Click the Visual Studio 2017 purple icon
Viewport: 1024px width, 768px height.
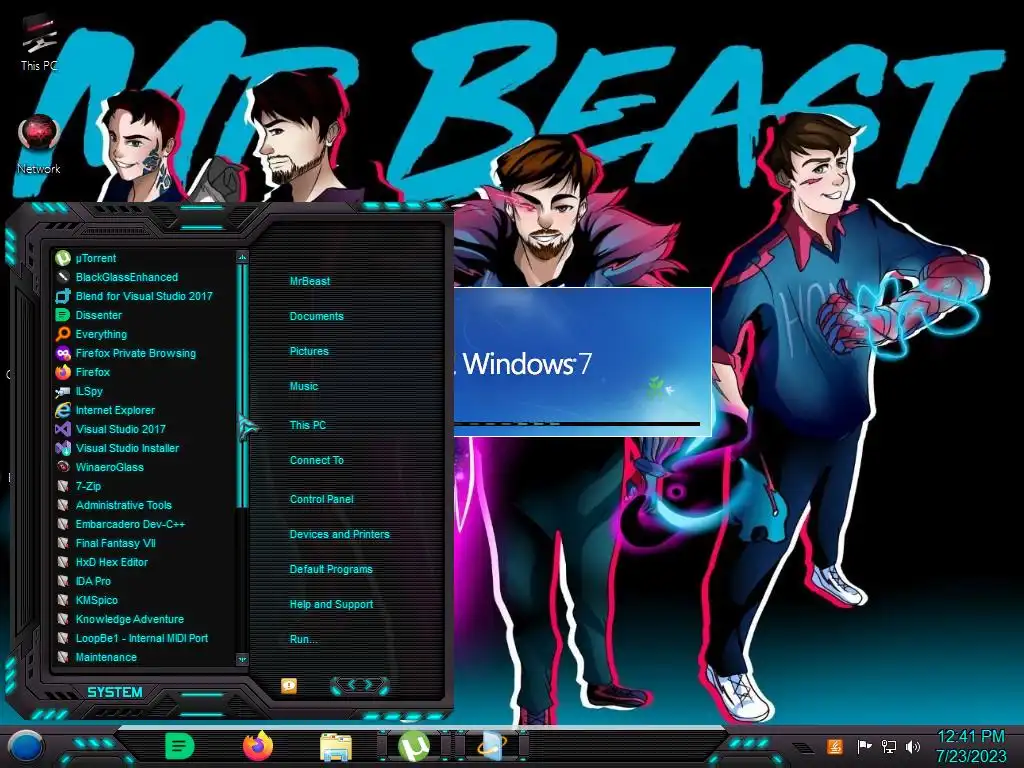(63, 429)
